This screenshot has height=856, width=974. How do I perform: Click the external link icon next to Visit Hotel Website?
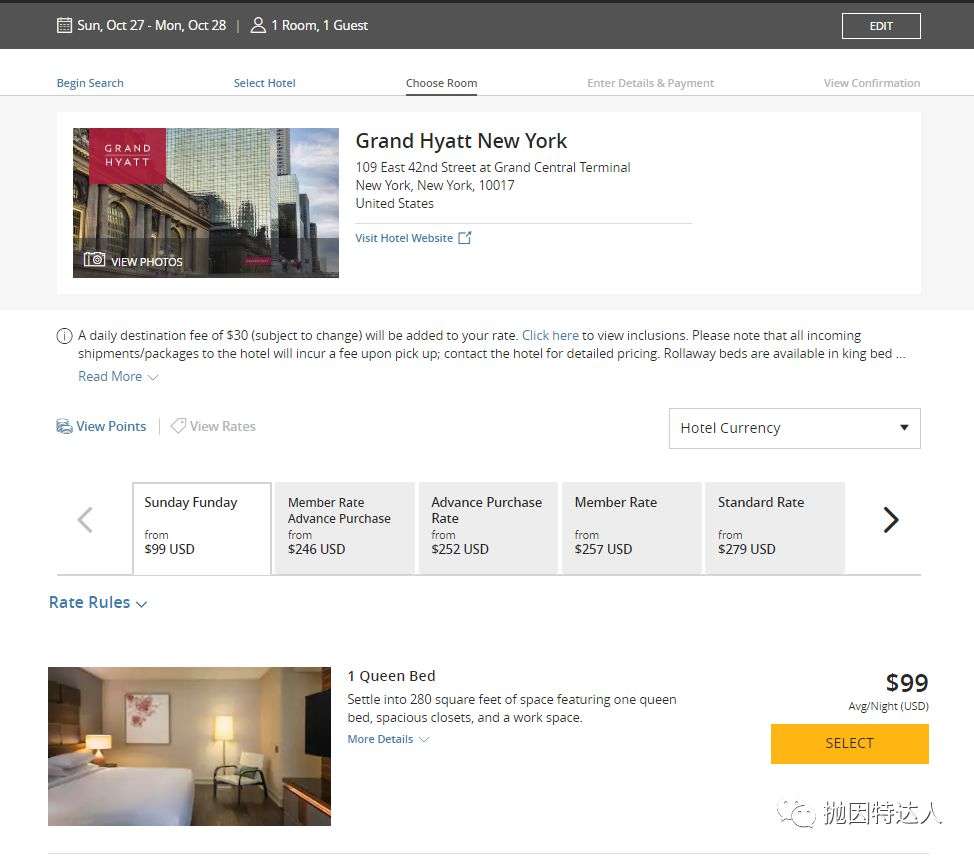coord(465,238)
